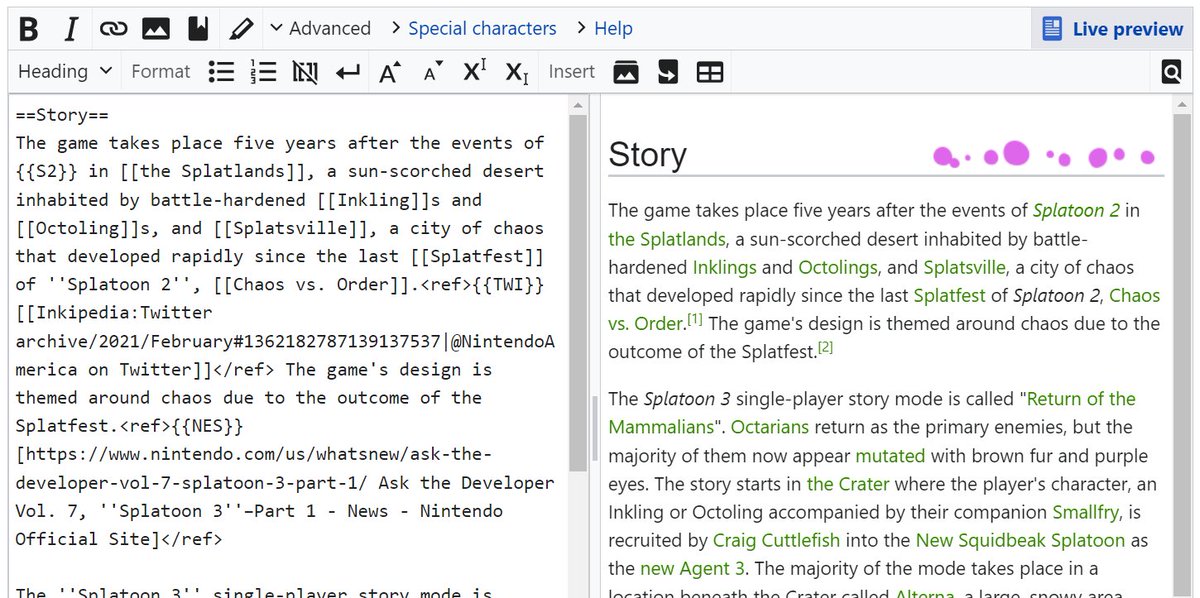Screen dimensions: 1200x598
Task: Open footnote reference [2]
Action: [825, 347]
